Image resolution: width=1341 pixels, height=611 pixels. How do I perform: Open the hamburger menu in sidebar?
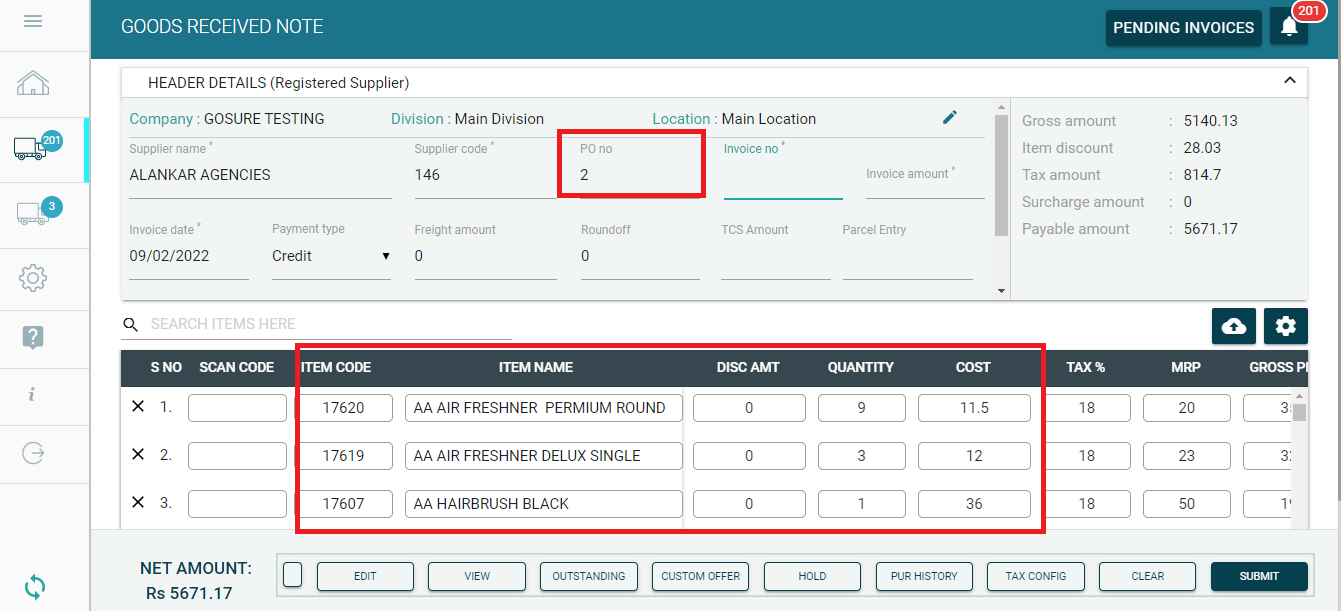click(x=32, y=21)
